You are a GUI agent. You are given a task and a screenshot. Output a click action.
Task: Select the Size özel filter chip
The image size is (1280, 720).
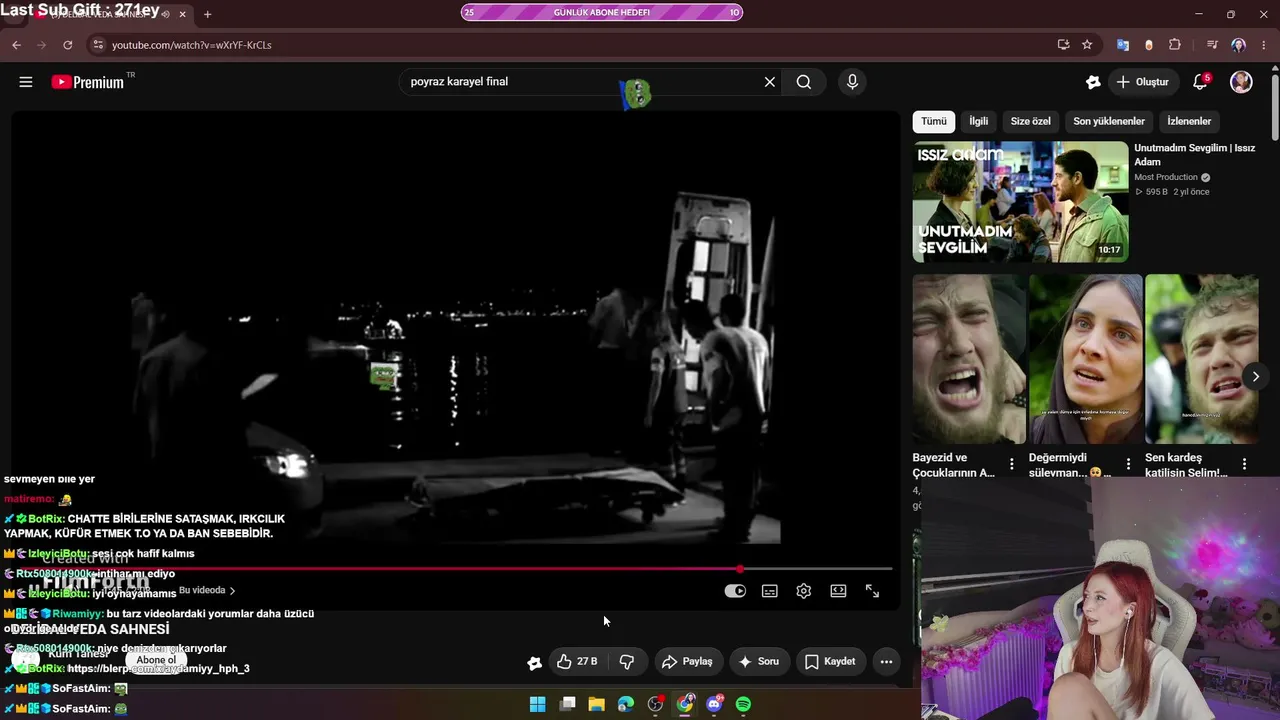(x=1030, y=121)
